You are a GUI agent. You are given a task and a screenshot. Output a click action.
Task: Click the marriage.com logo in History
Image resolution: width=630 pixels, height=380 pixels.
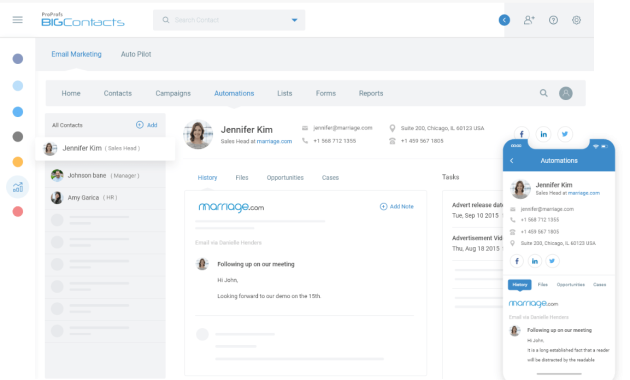tap(231, 207)
